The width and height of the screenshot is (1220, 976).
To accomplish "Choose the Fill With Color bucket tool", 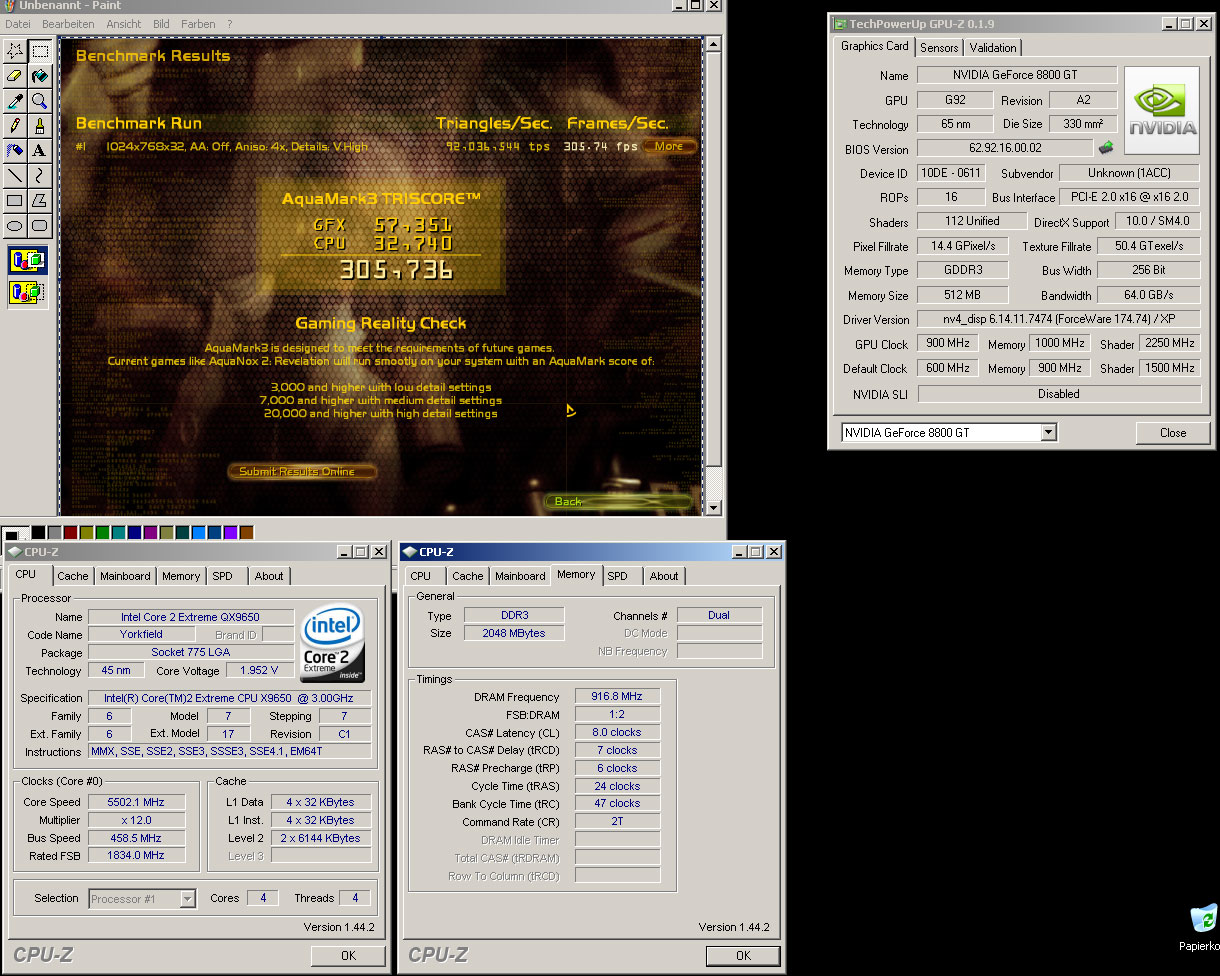I will coord(39,75).
